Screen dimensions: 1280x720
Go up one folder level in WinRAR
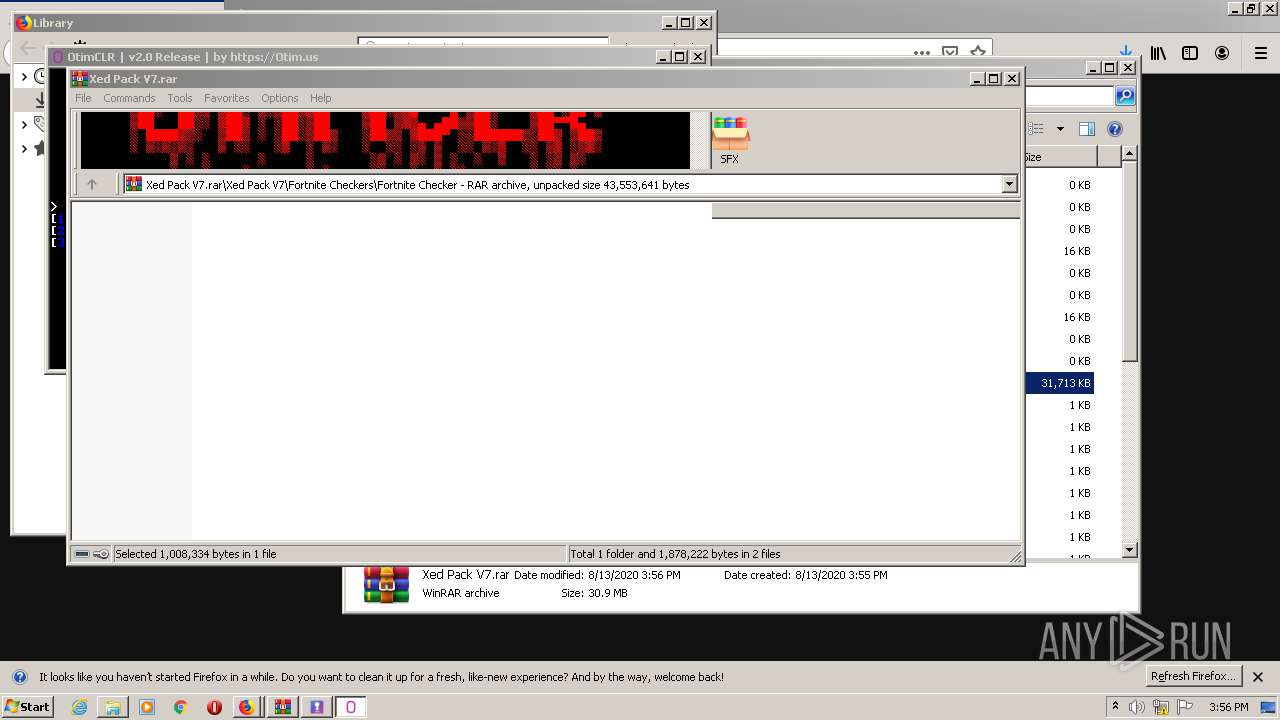pyautogui.click(x=92, y=184)
